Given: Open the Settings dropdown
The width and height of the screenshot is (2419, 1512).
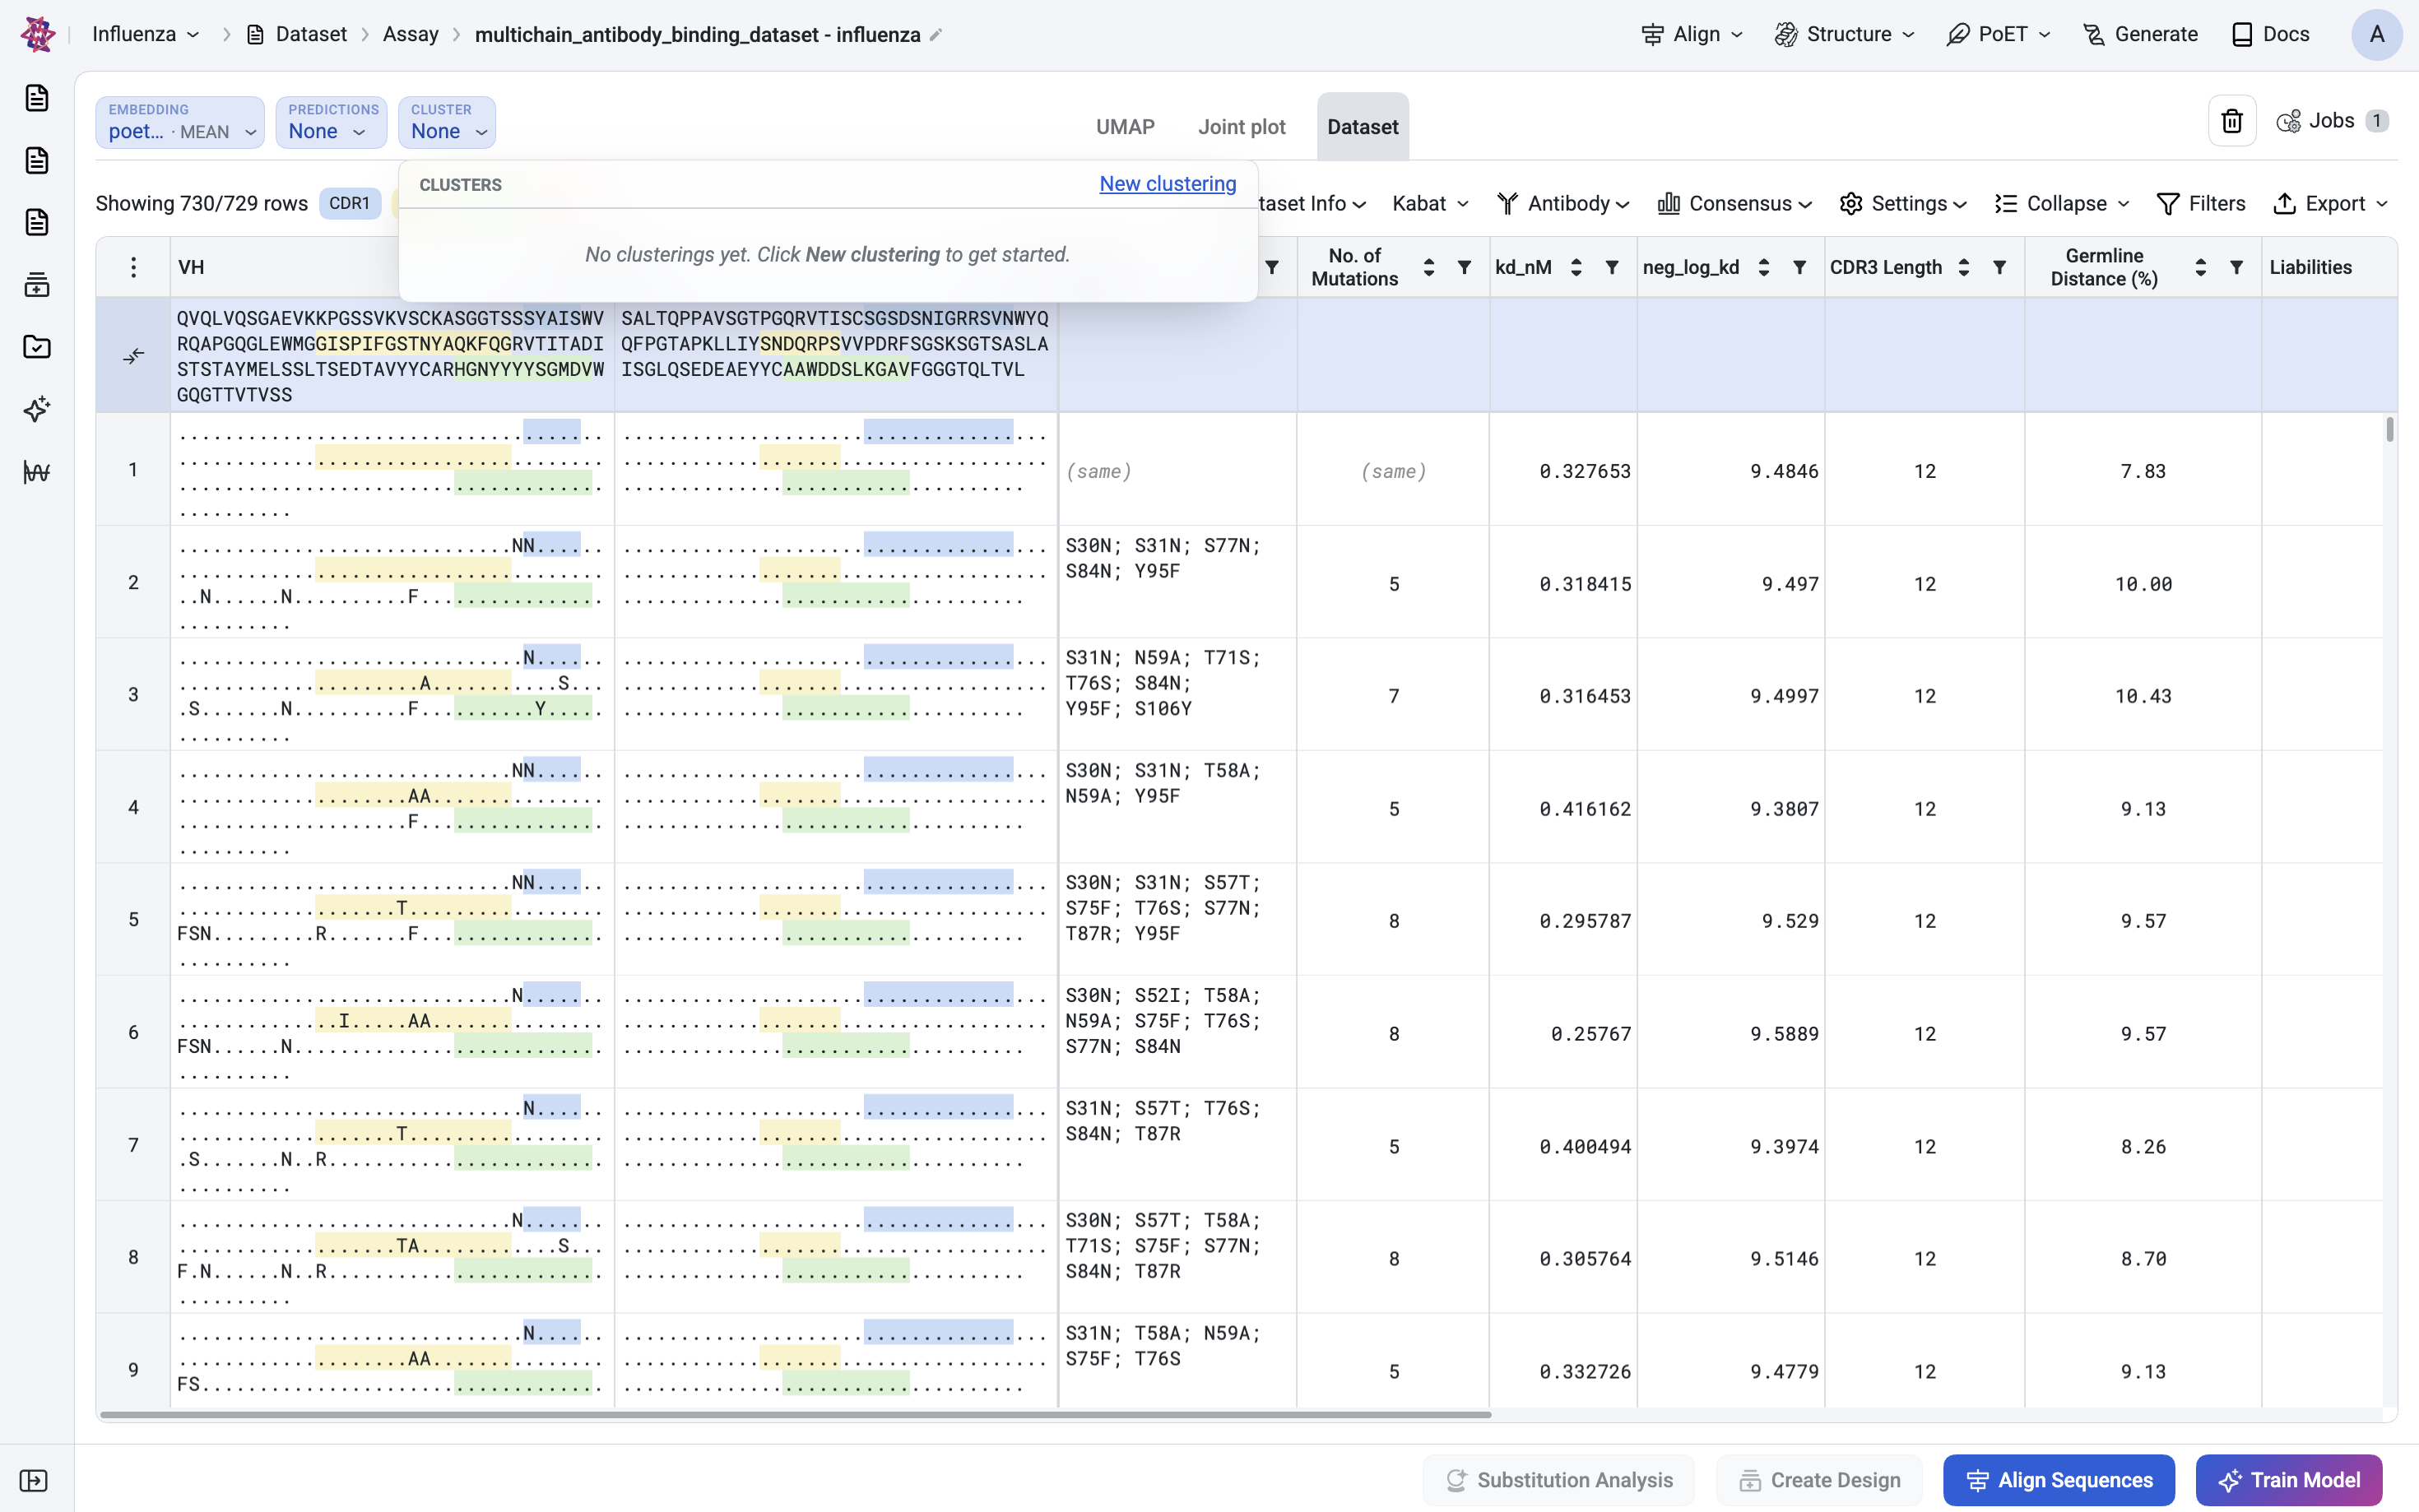Looking at the screenshot, I should coord(1904,204).
